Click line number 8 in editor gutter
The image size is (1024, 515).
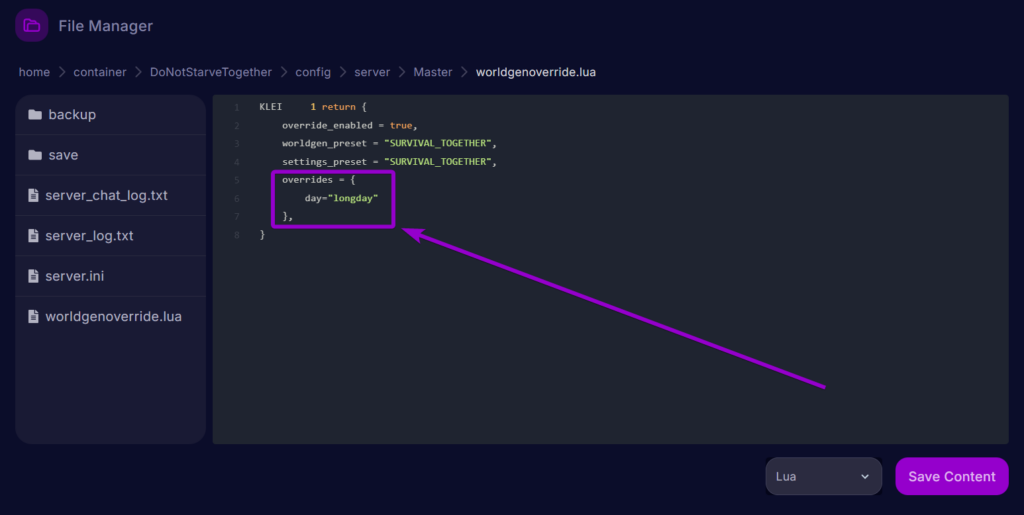point(236,234)
